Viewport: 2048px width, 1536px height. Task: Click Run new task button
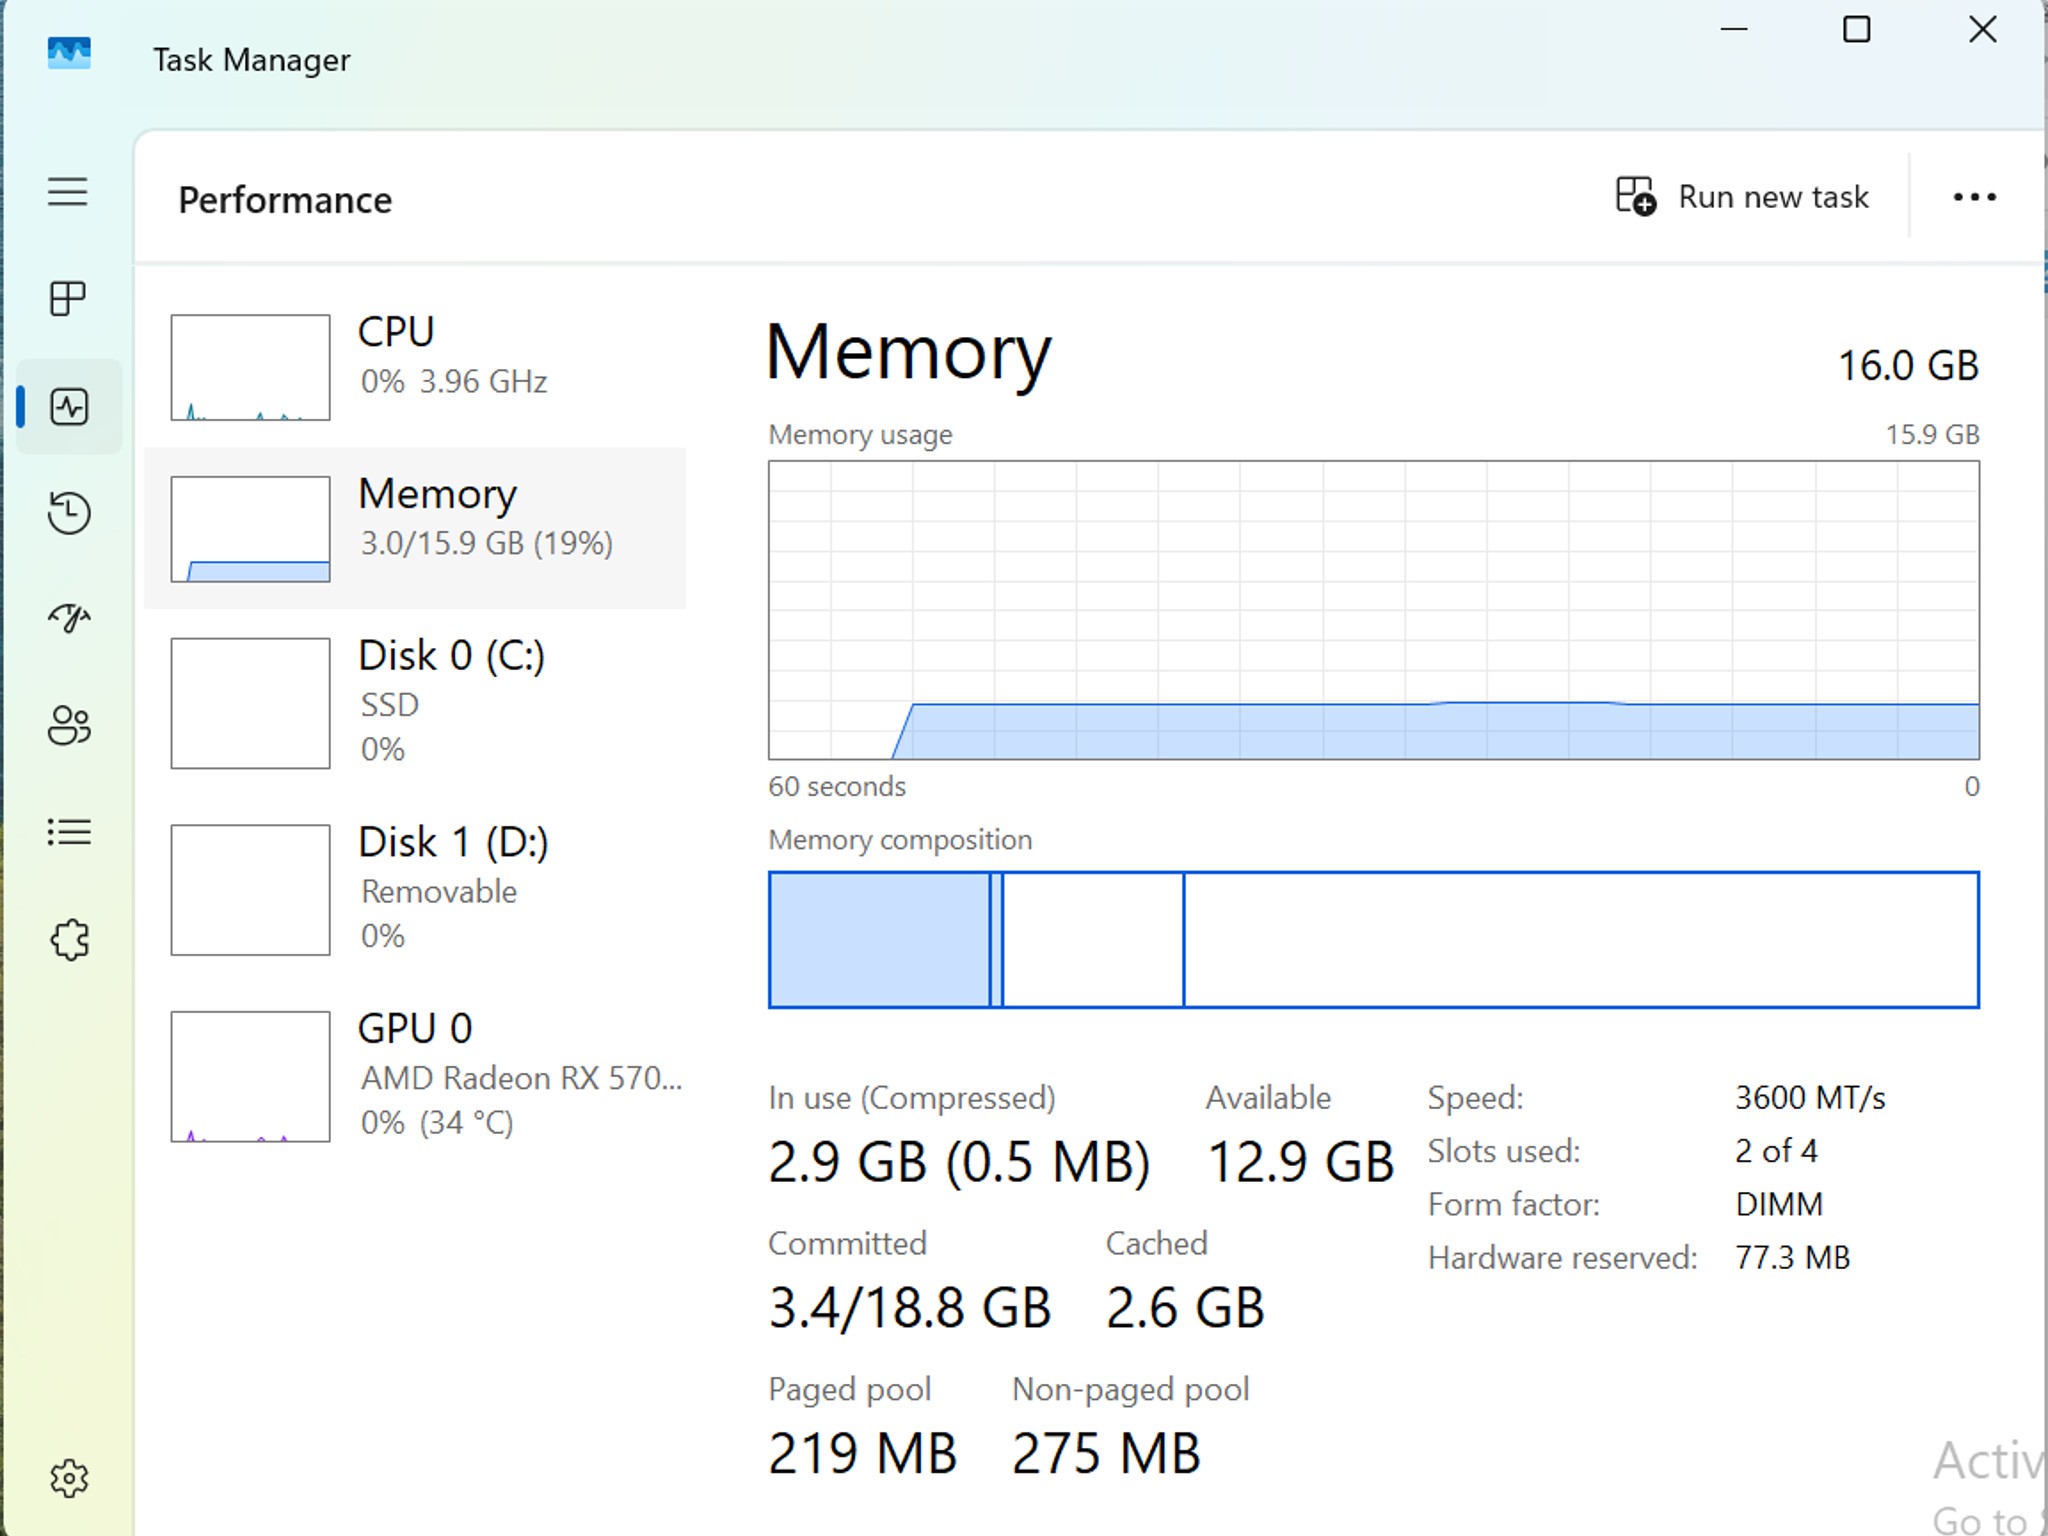(1742, 197)
